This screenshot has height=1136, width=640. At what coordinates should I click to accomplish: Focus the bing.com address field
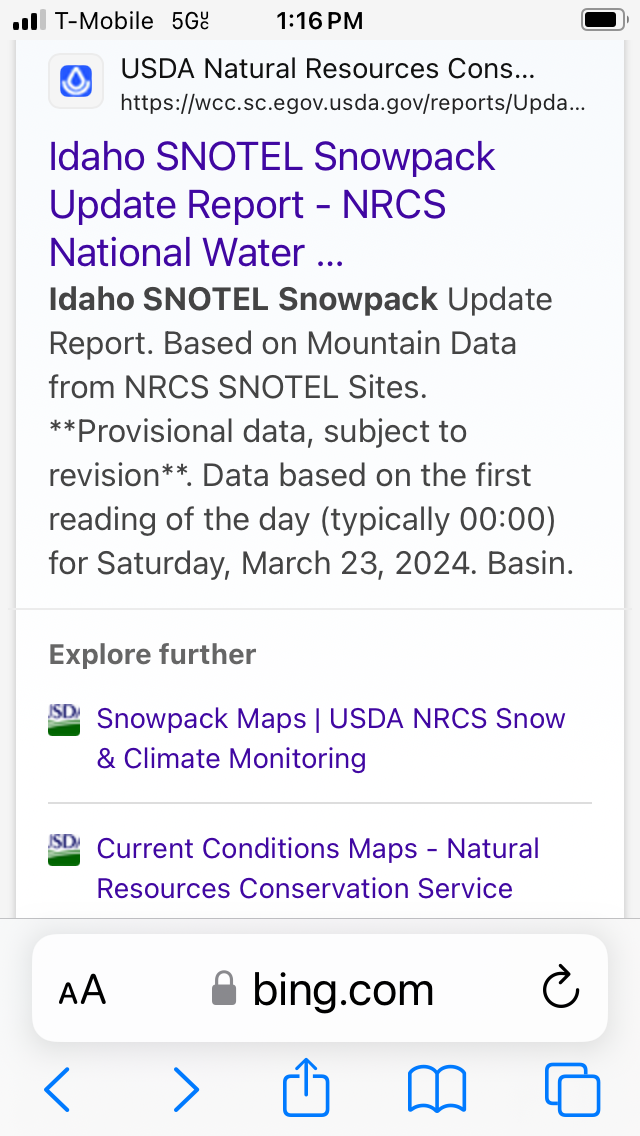coord(343,991)
